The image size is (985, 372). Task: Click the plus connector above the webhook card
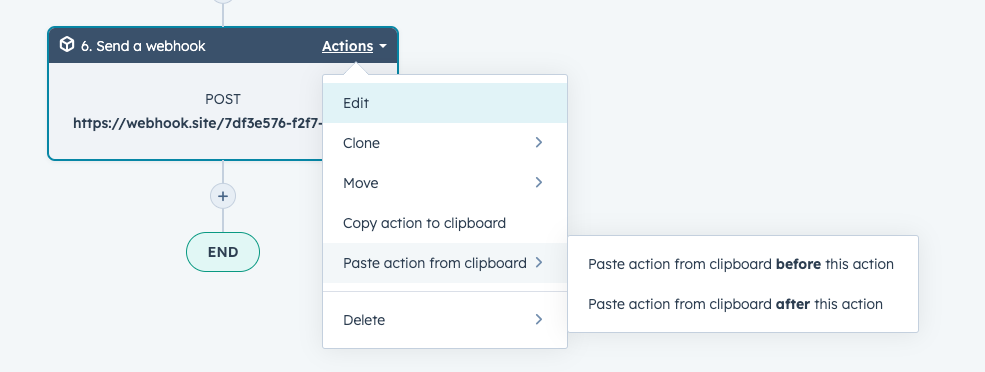click(x=222, y=1)
